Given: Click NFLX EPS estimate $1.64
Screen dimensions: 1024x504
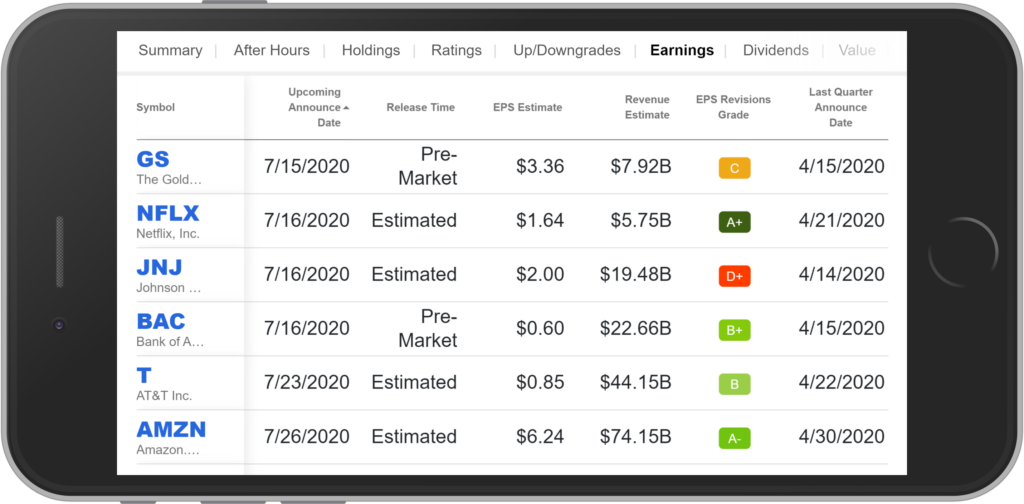Looking at the screenshot, I should pos(540,221).
